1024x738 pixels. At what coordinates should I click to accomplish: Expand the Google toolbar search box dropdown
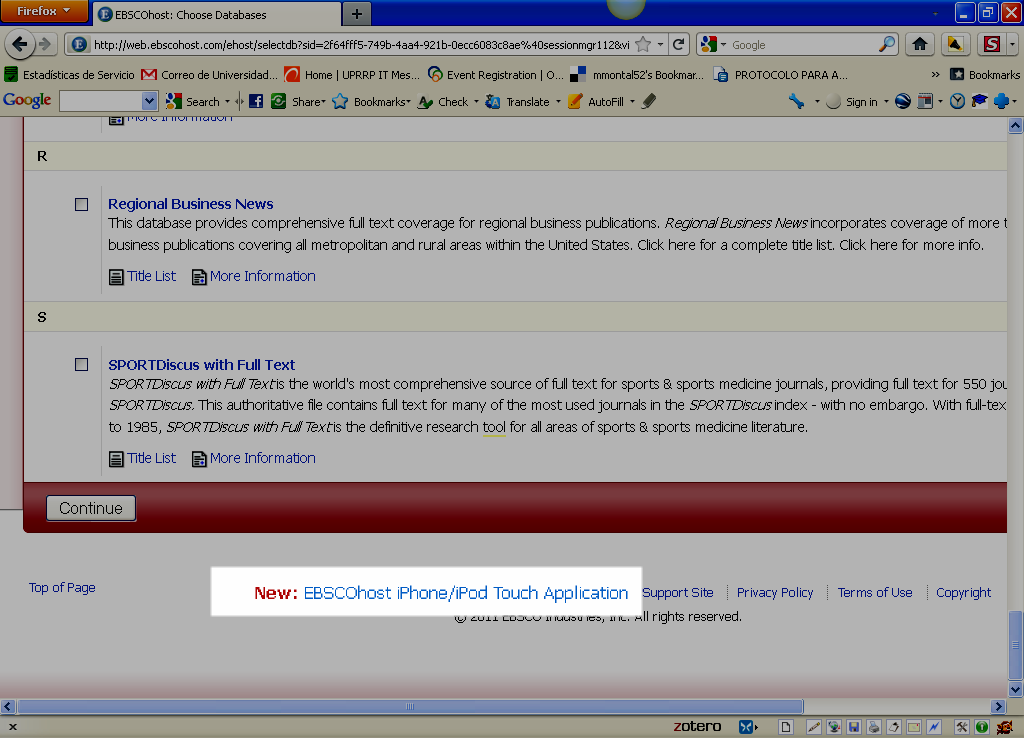[x=150, y=101]
